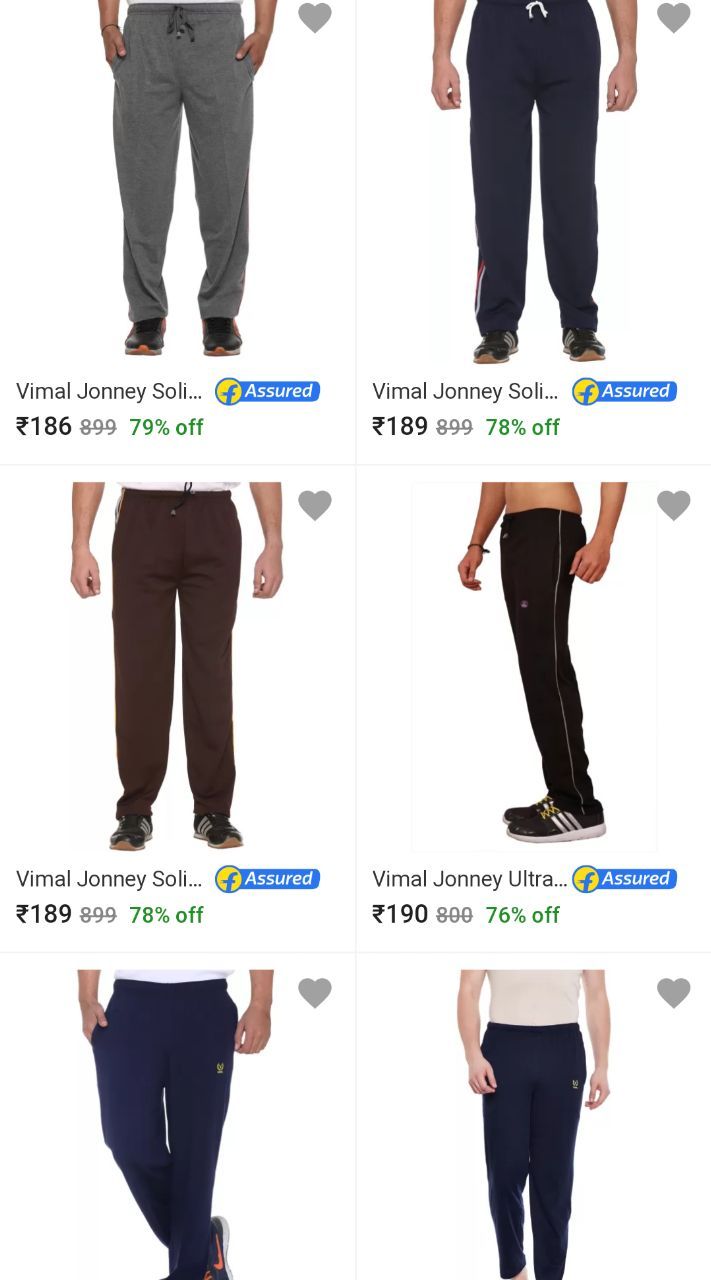
Task: Toggle wishlist heart on brown track pants
Action: coord(315,505)
